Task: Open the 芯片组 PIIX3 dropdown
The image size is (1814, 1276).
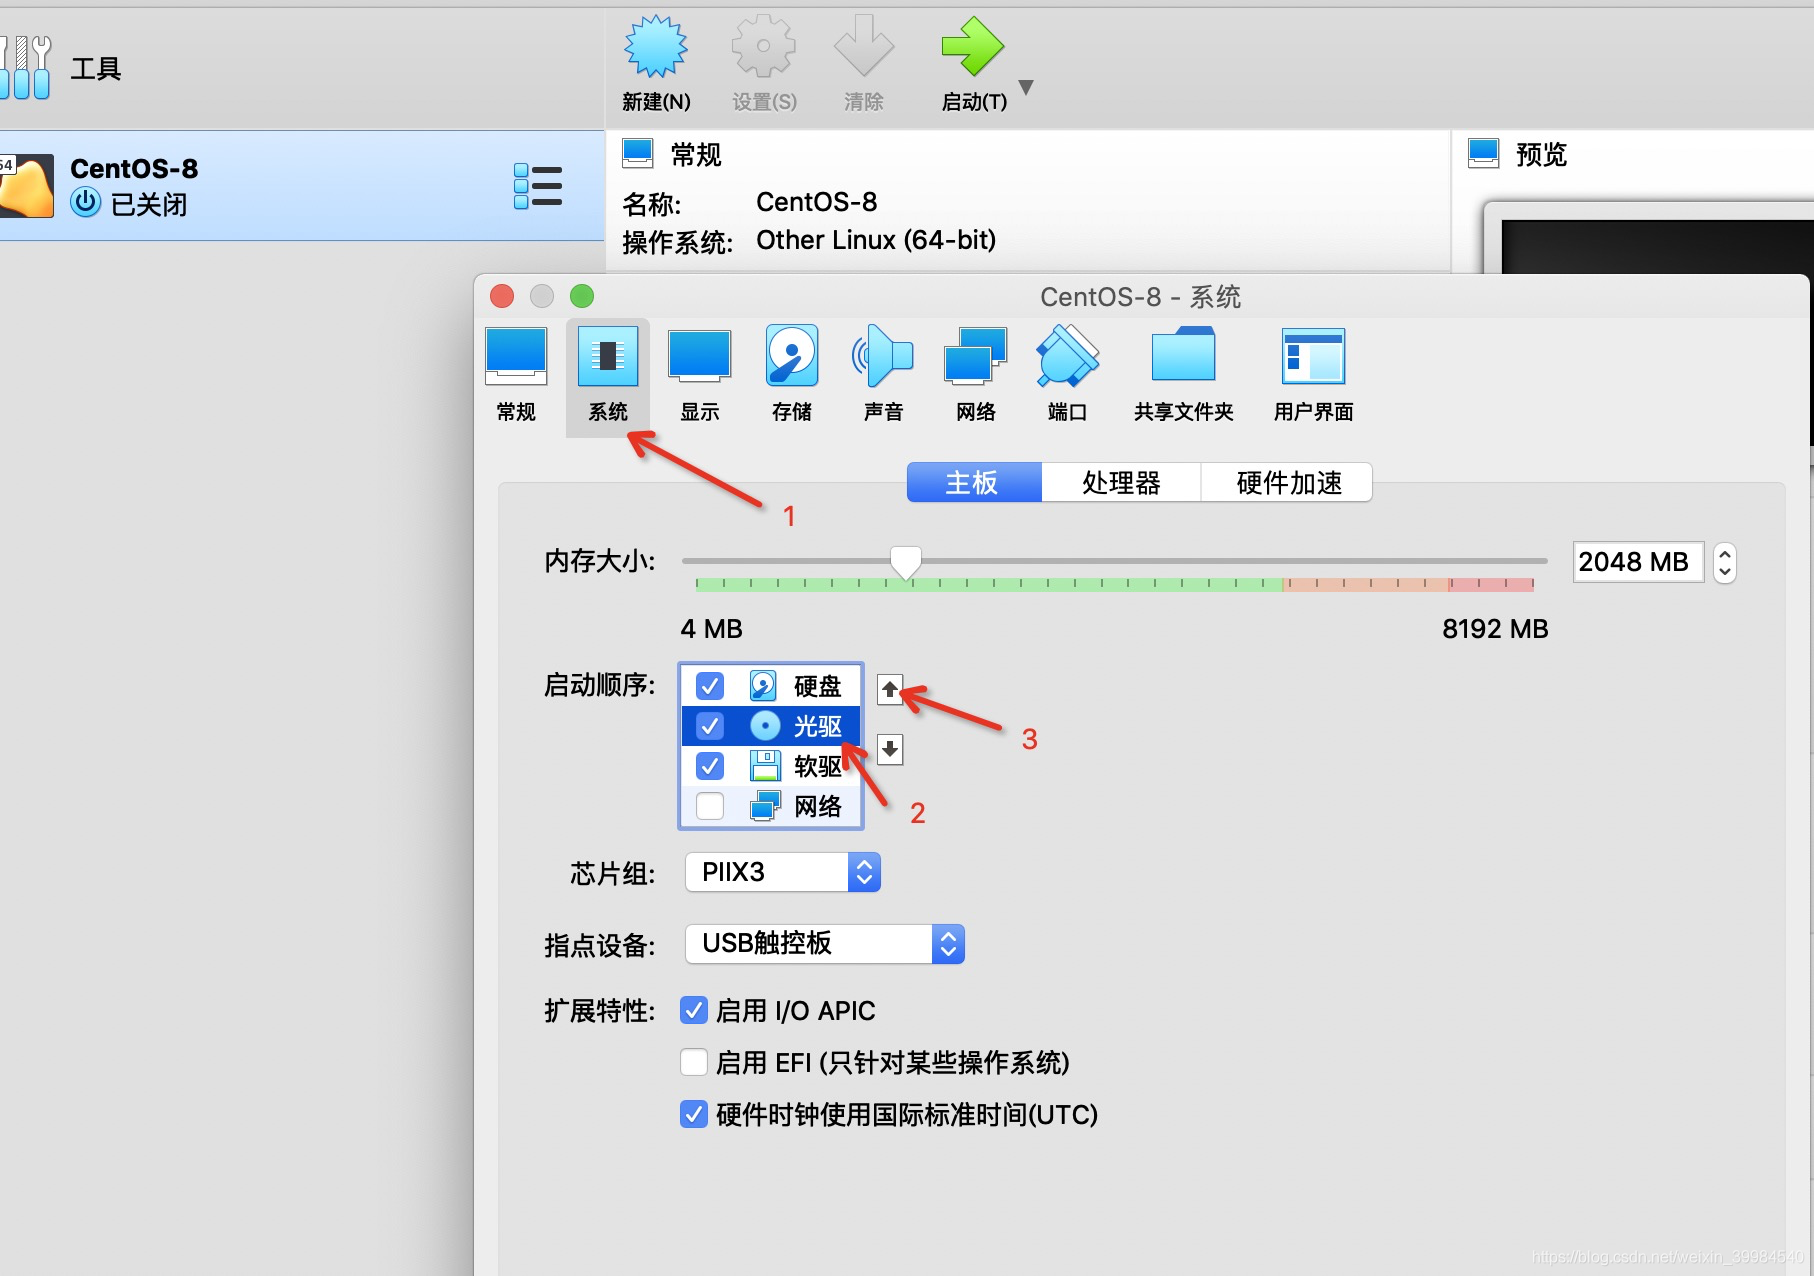Action: (863, 872)
